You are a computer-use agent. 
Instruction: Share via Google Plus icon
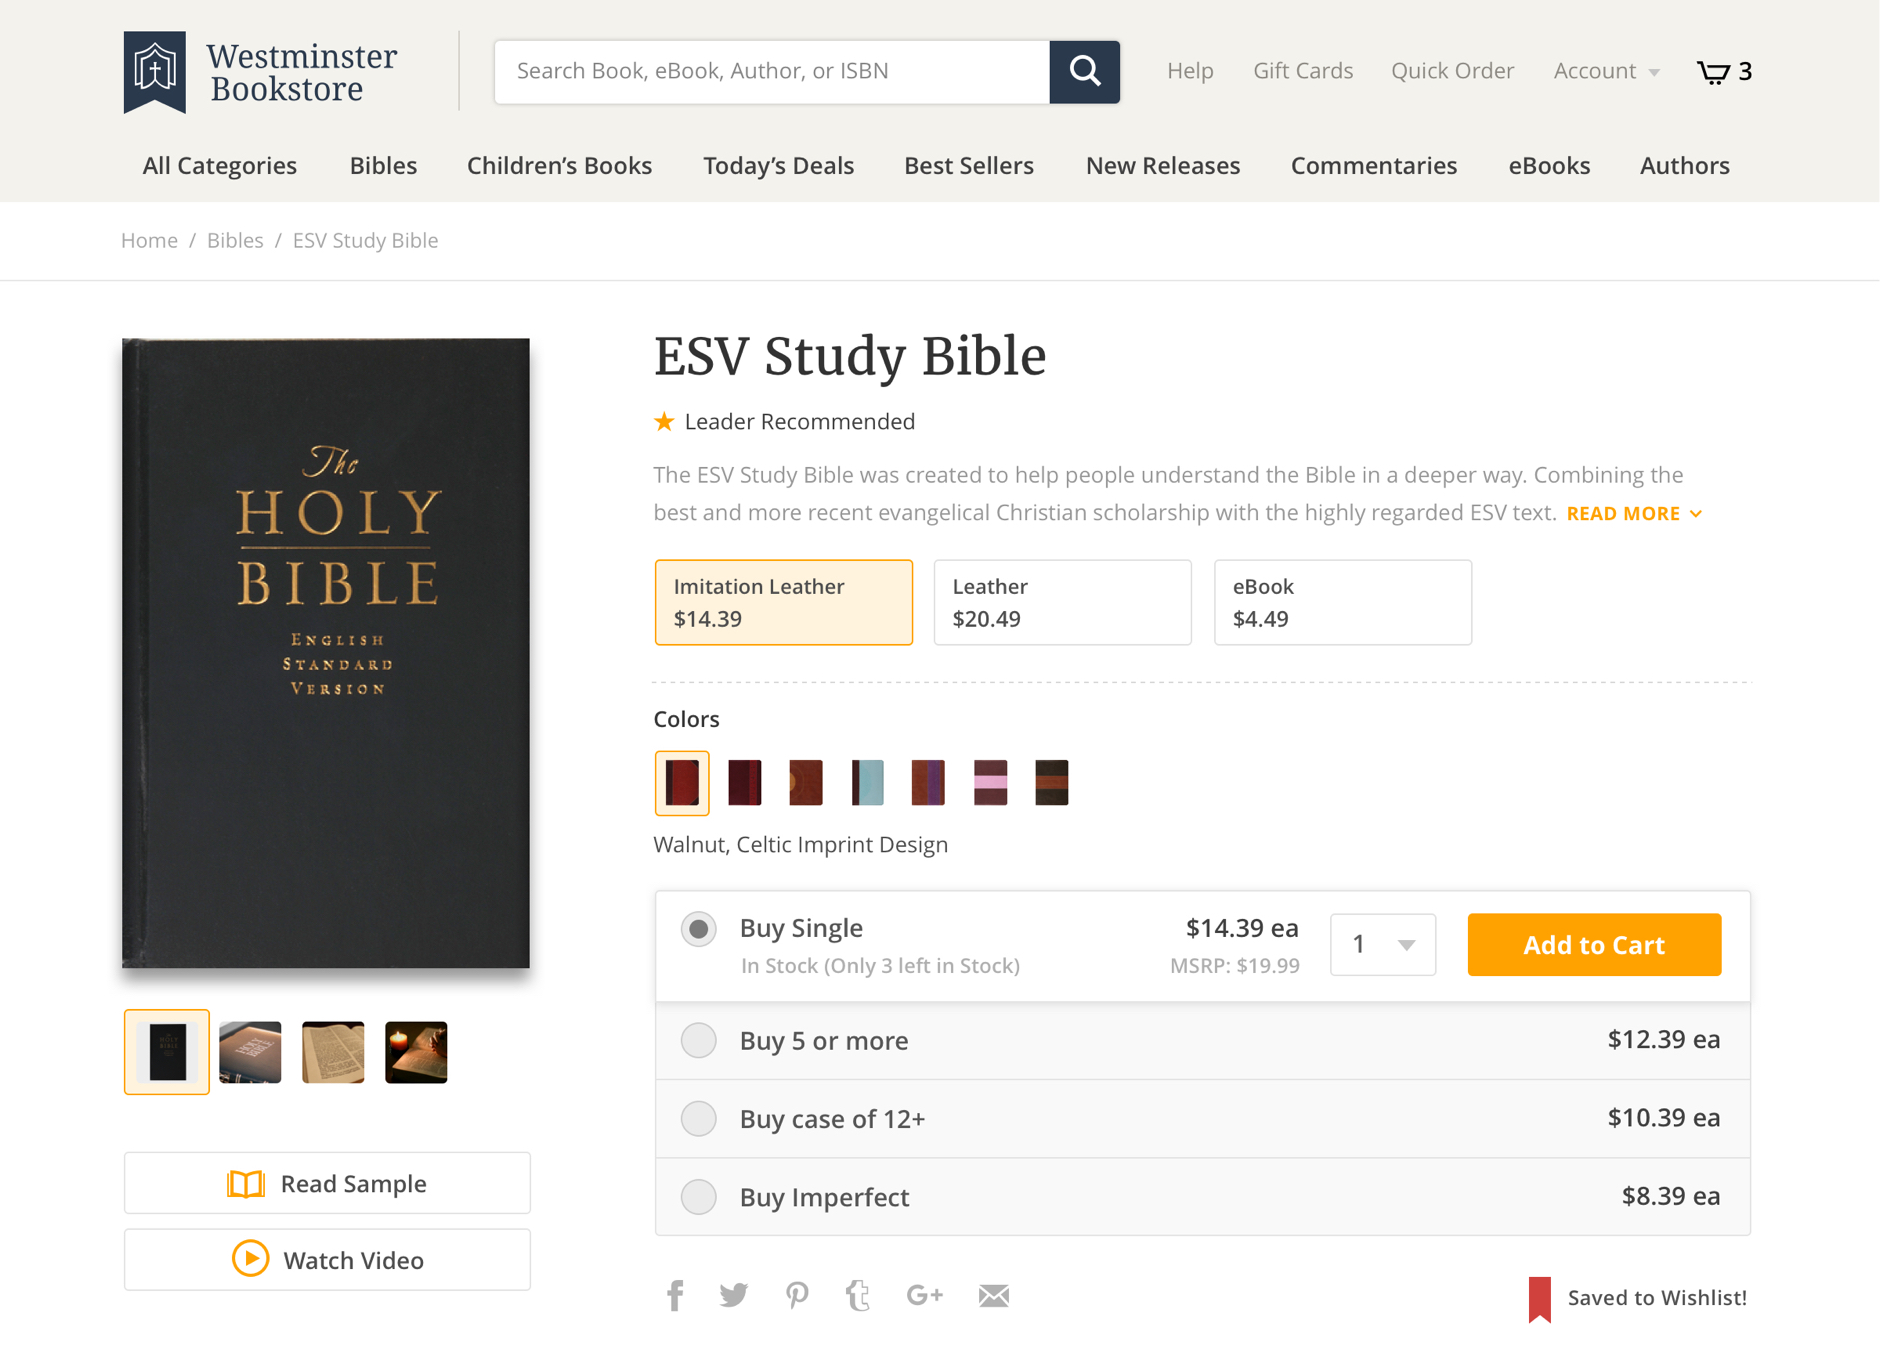coord(924,1295)
